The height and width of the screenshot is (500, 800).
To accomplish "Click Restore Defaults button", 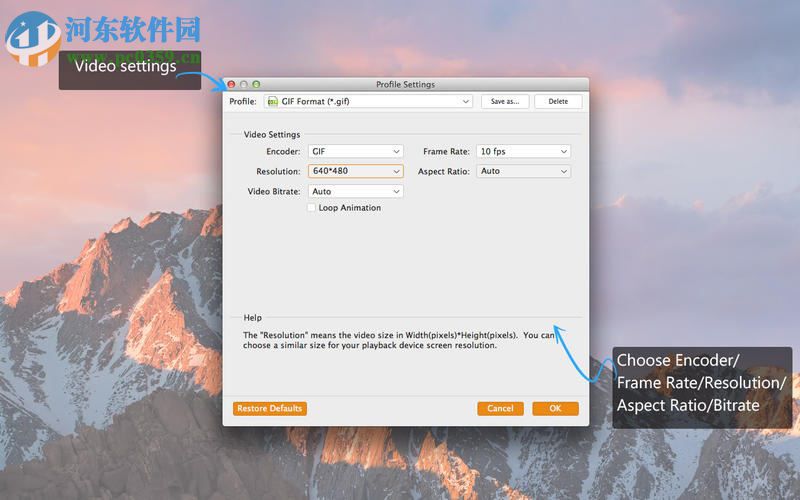I will point(269,408).
